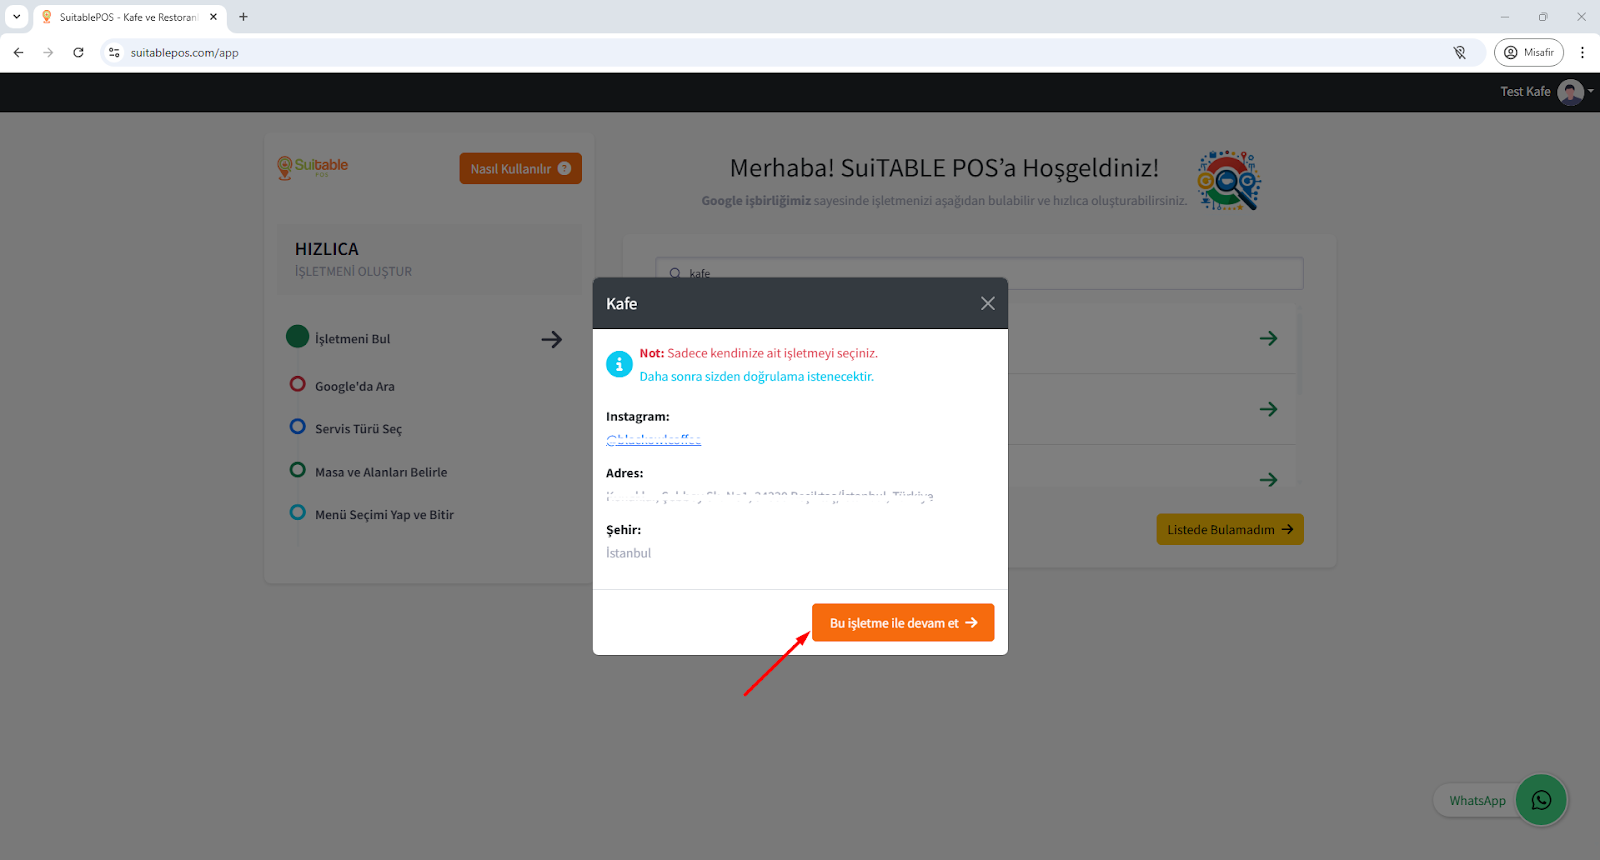This screenshot has width=1600, height=860.
Task: Open the Instagram profile link
Action: coord(654,440)
